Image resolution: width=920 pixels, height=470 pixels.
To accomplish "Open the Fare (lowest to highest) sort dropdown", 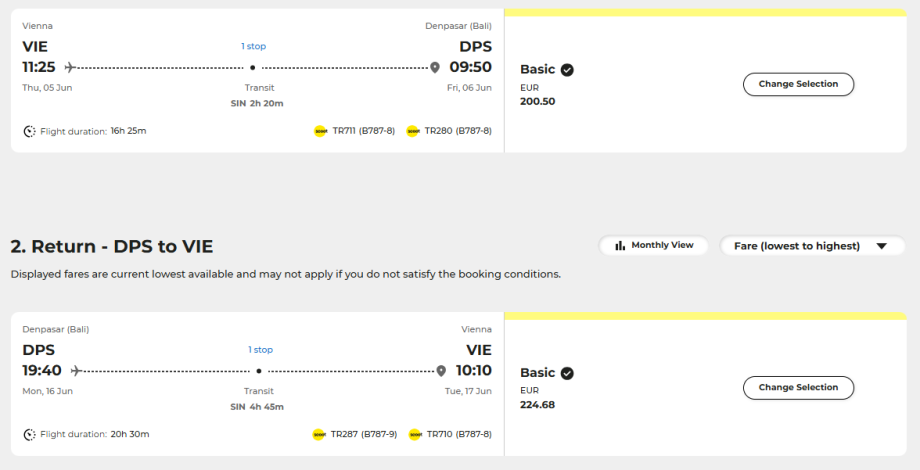I will click(811, 246).
